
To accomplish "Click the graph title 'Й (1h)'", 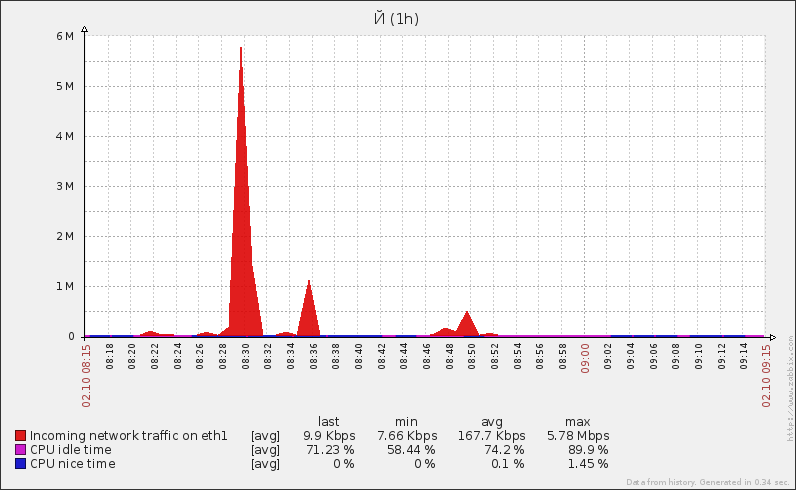I will pyautogui.click(x=396, y=18).
